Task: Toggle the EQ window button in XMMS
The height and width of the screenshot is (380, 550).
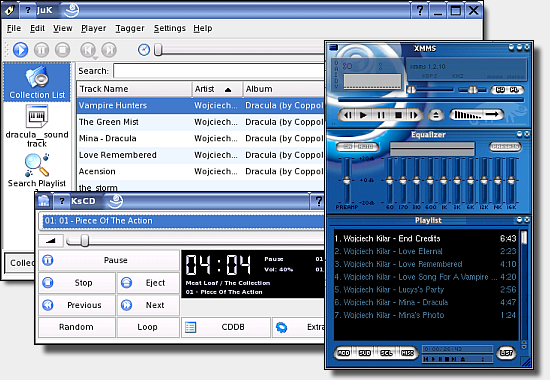Action: coord(500,90)
